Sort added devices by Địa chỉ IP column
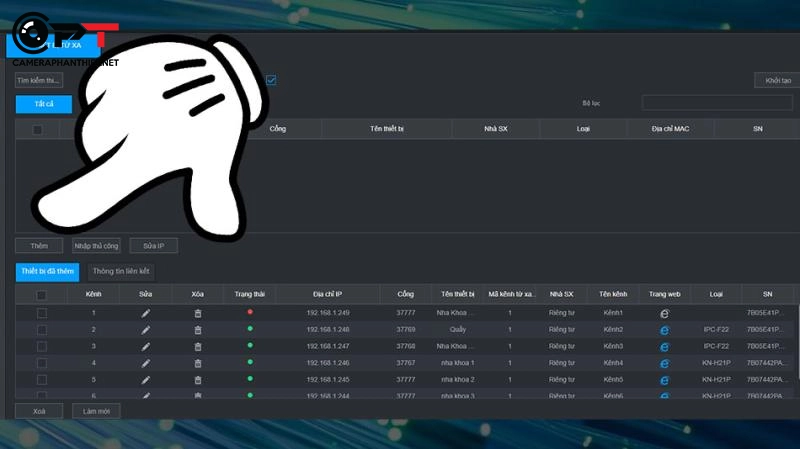Viewport: 800px width, 449px height. tap(327, 295)
